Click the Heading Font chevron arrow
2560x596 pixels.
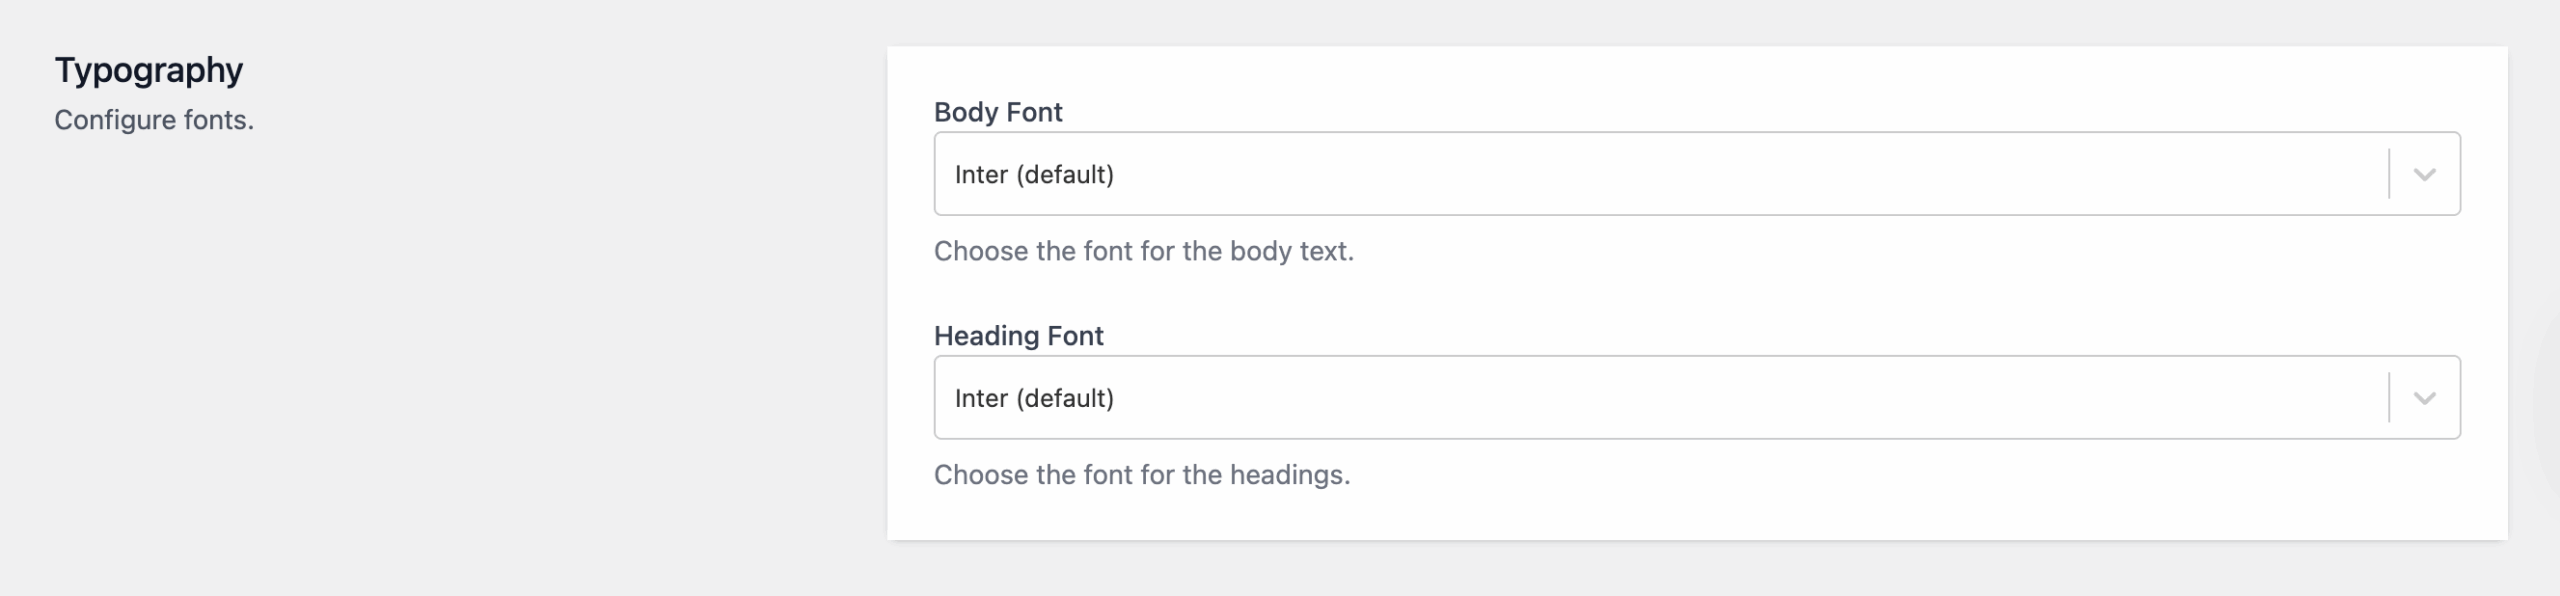coord(2424,398)
